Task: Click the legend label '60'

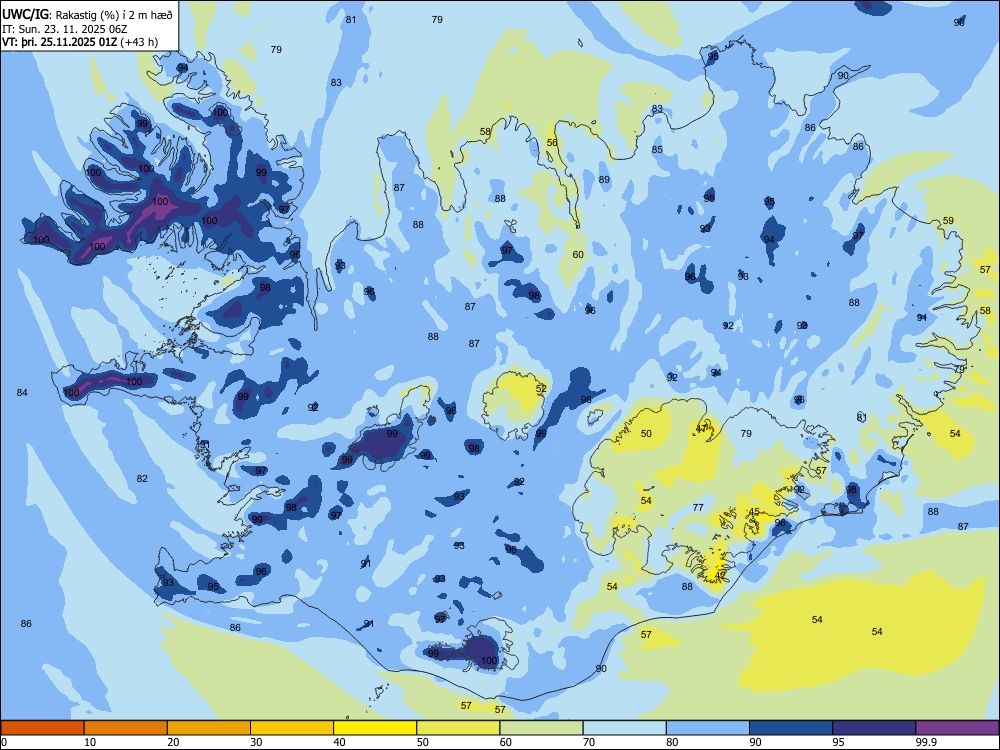Action: click(506, 742)
